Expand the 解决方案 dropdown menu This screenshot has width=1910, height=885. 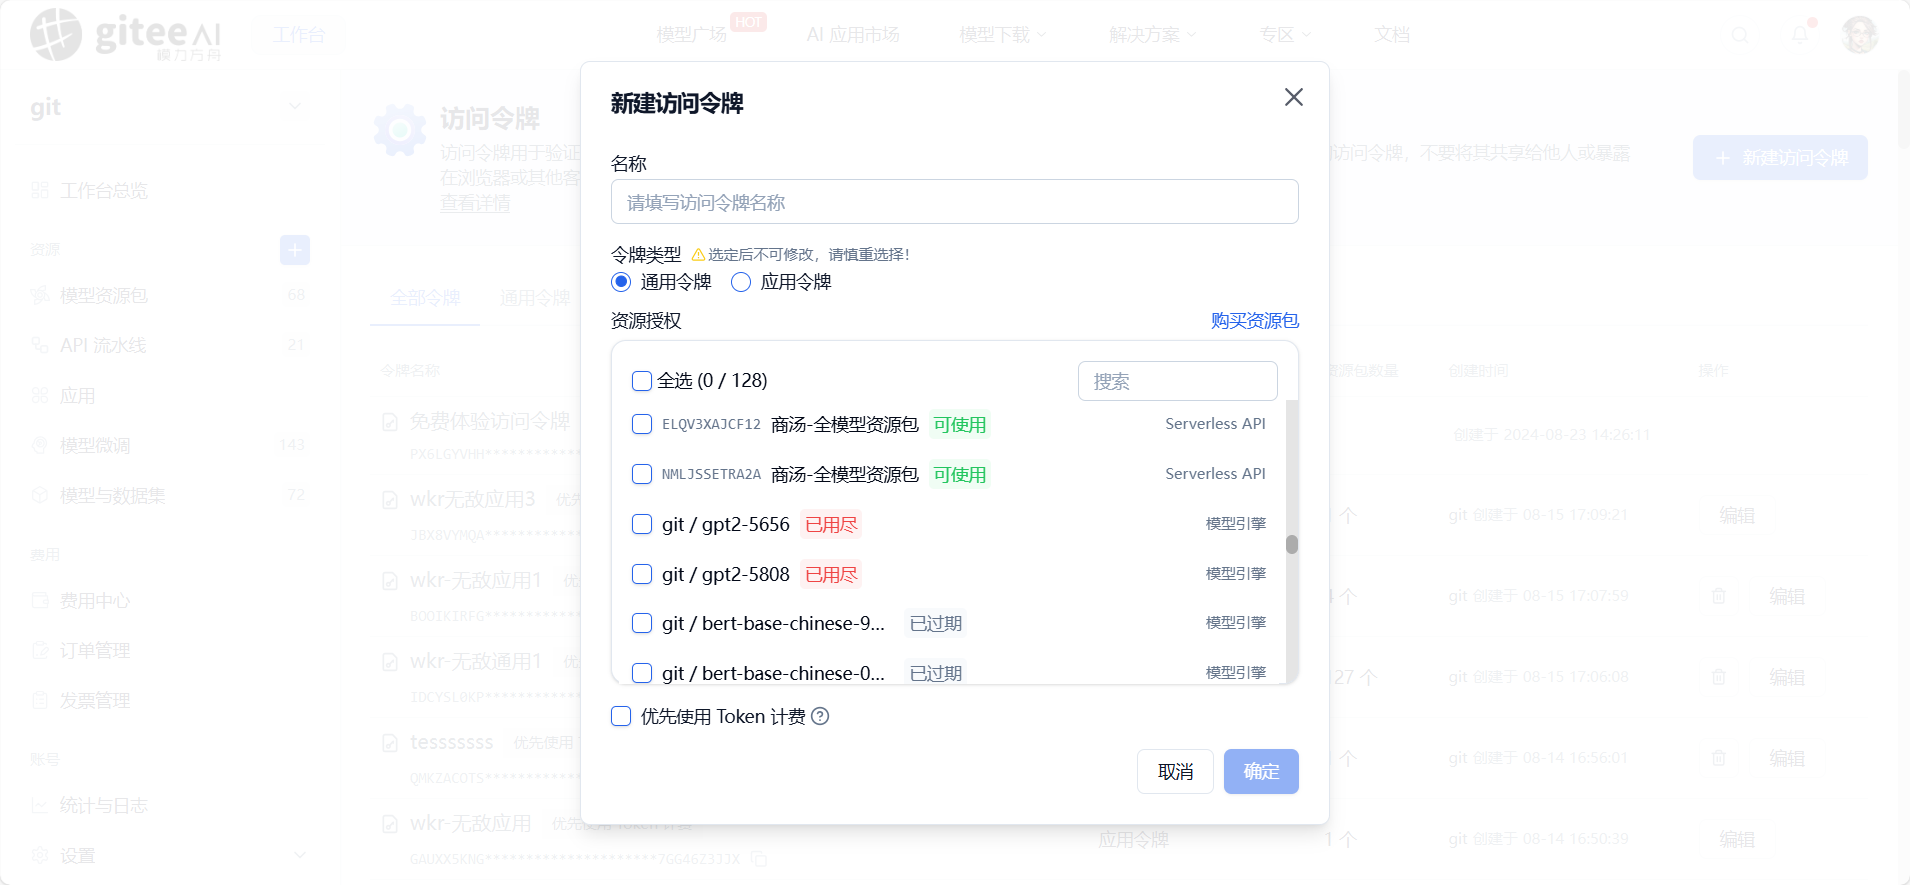tap(1153, 35)
